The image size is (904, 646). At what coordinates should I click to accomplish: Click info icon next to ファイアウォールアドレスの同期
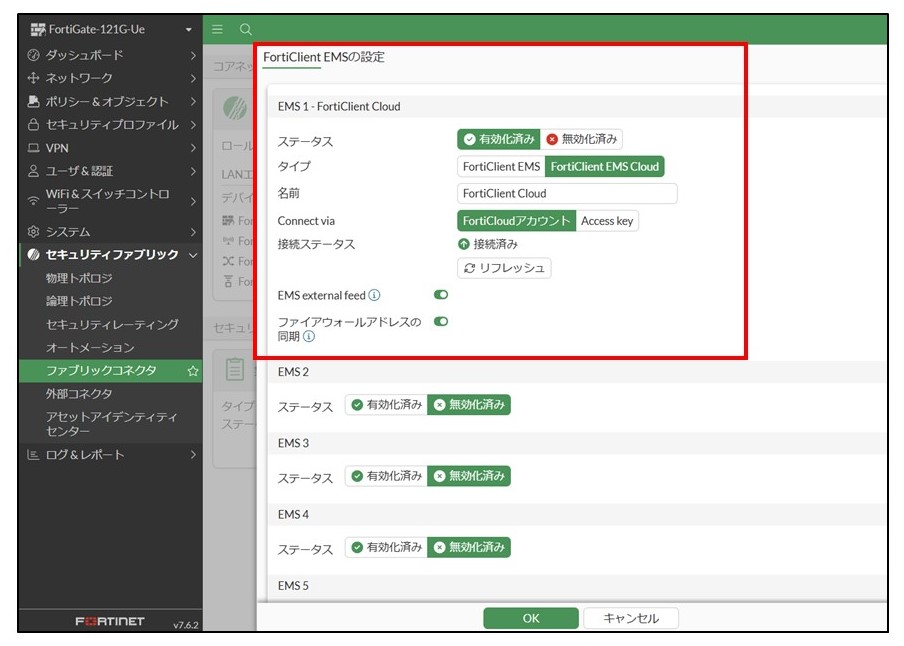(309, 336)
